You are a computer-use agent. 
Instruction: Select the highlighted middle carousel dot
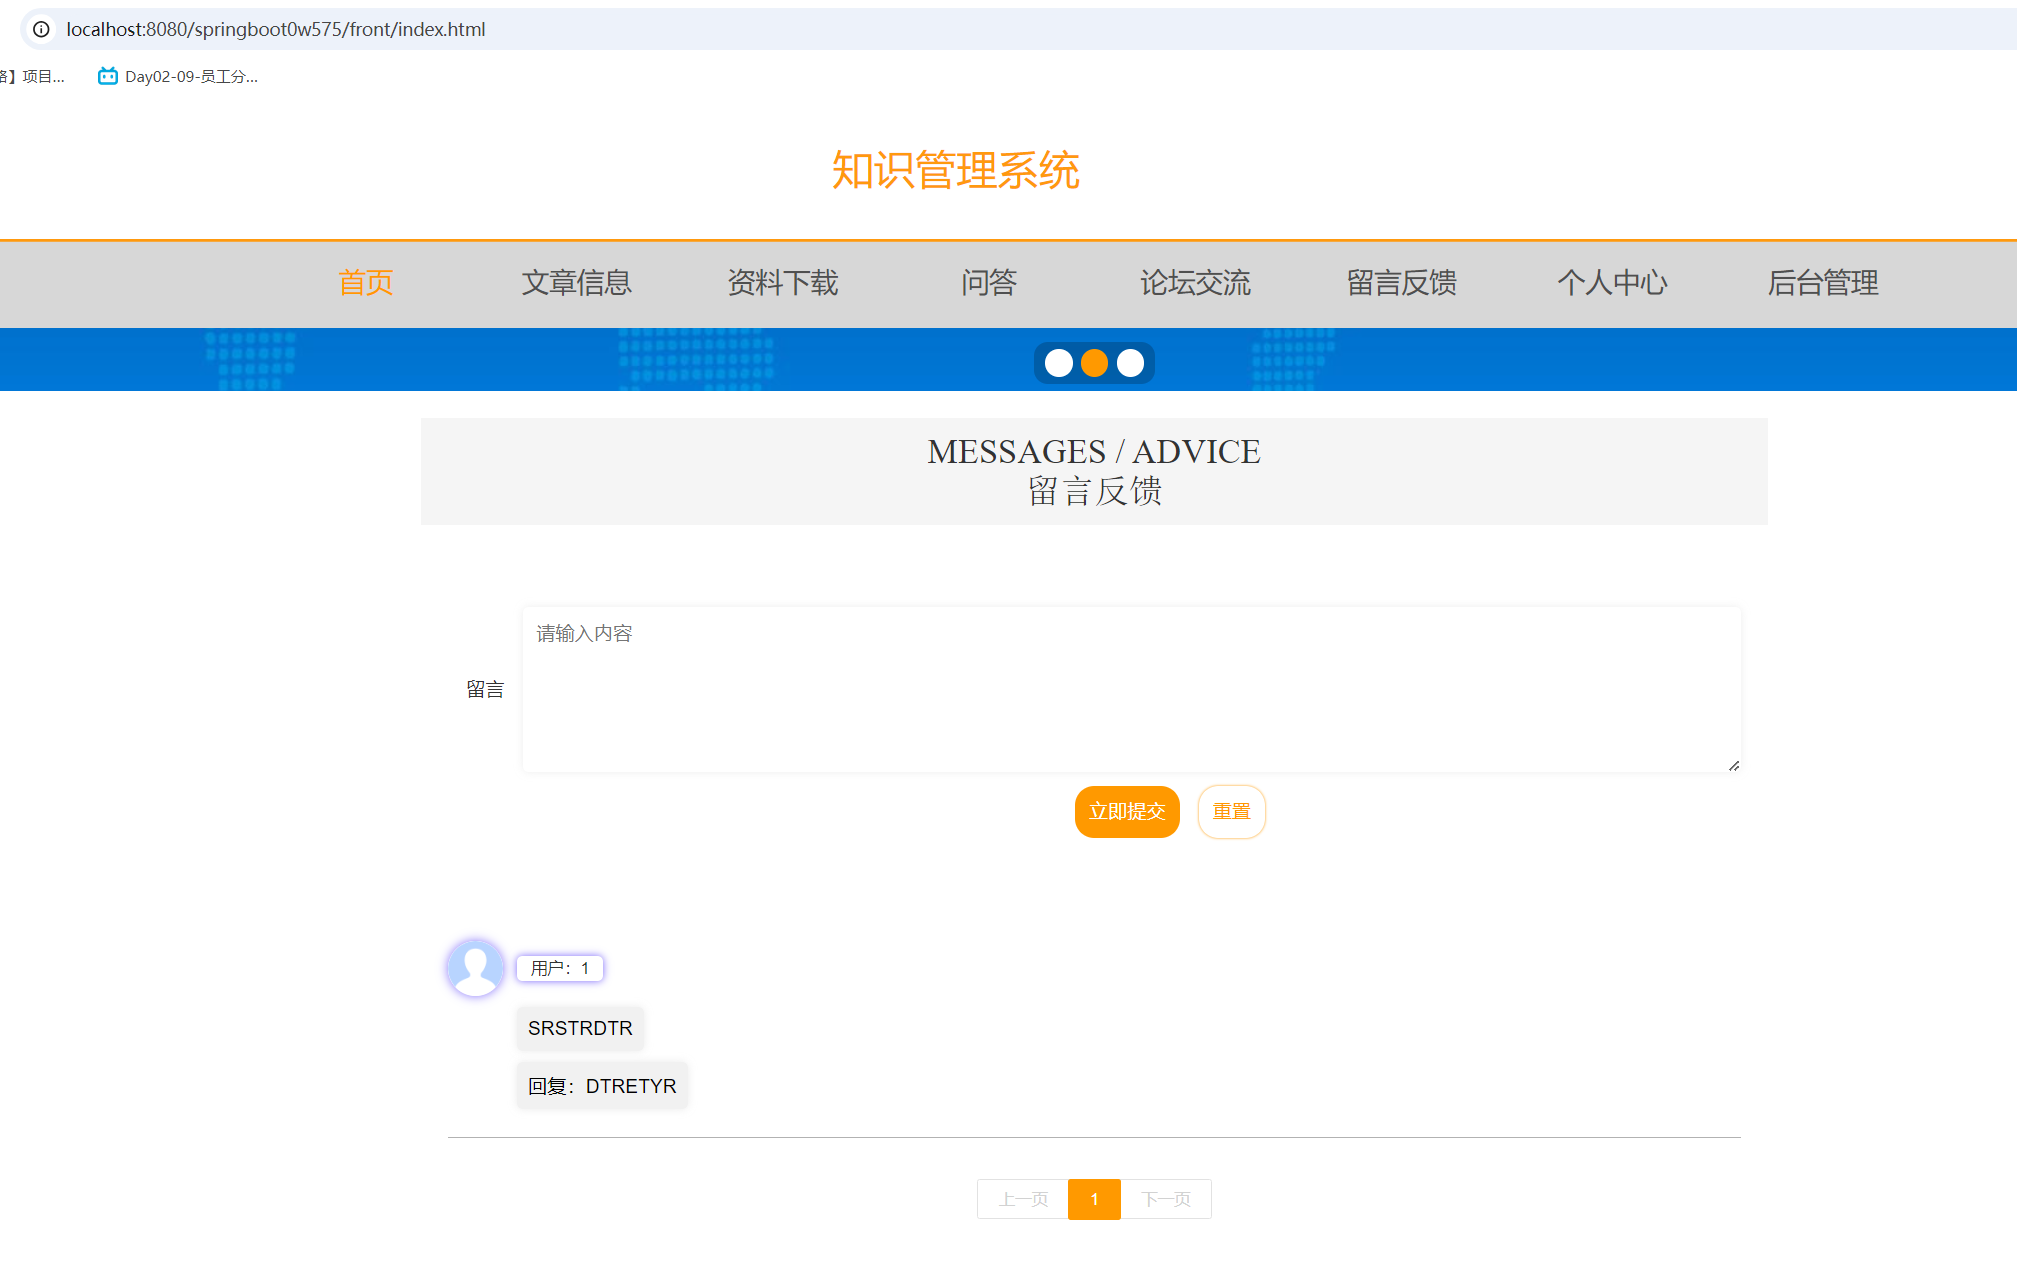[1094, 362]
